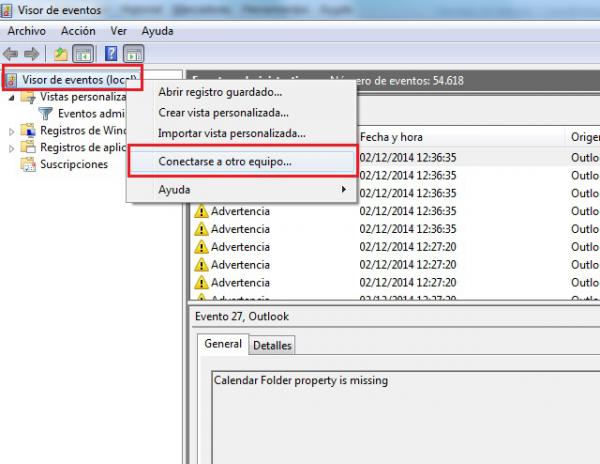Image resolution: width=600 pixels, height=464 pixels.
Task: Click the Origen column header
Action: click(583, 137)
